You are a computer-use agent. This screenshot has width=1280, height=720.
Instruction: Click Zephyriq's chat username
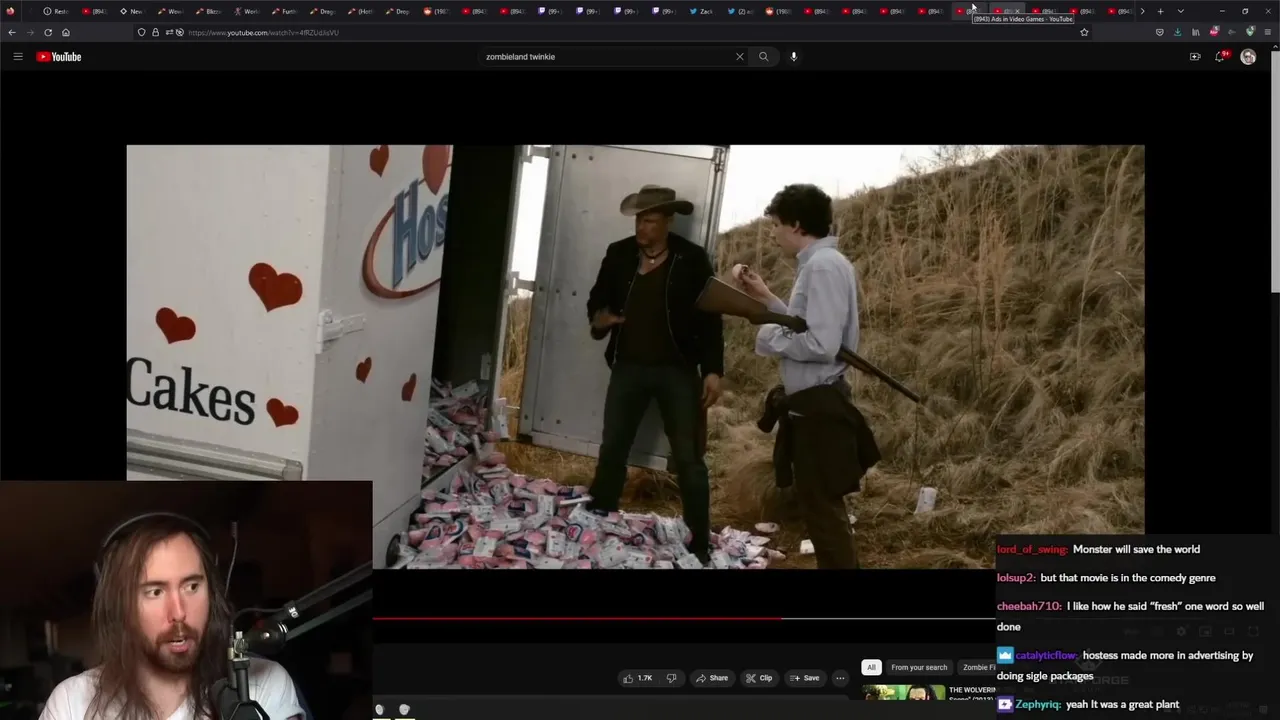(1037, 704)
